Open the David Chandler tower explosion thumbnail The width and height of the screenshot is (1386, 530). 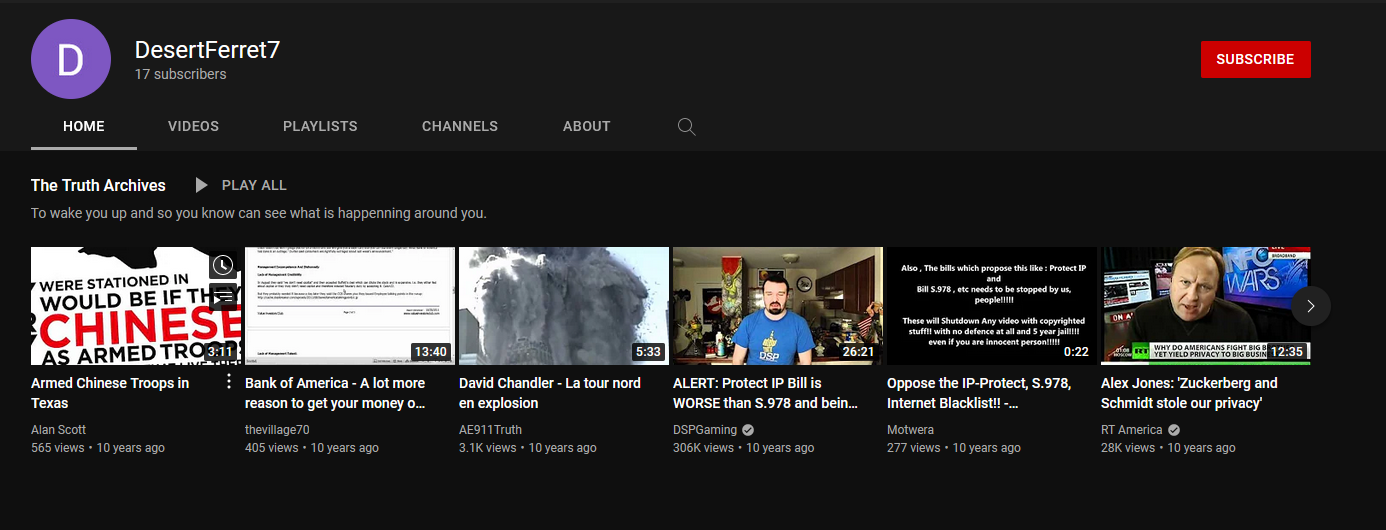pyautogui.click(x=564, y=306)
